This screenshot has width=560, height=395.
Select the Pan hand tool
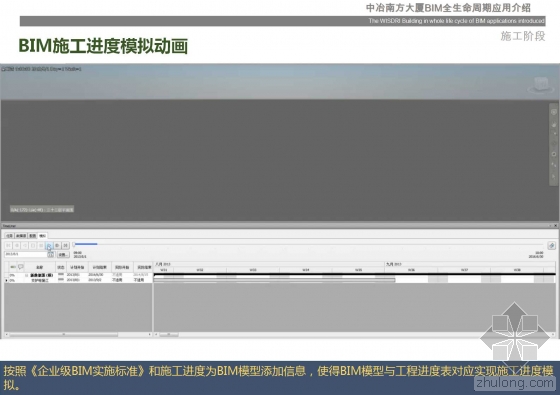(x=554, y=125)
